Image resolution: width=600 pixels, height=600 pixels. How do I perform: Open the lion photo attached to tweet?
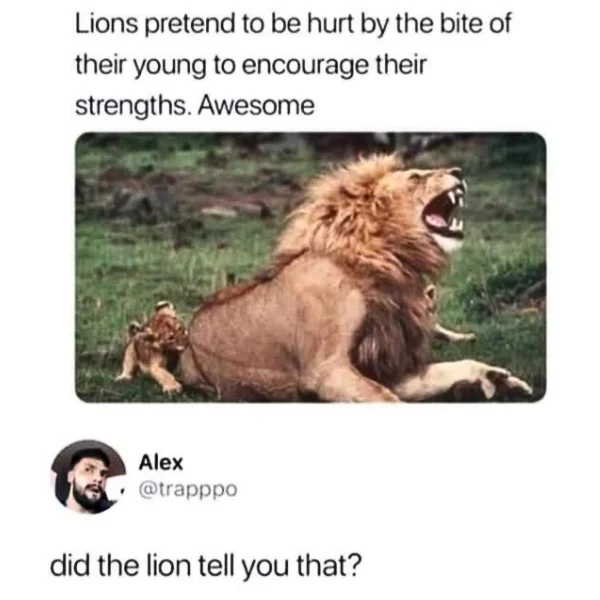click(311, 267)
